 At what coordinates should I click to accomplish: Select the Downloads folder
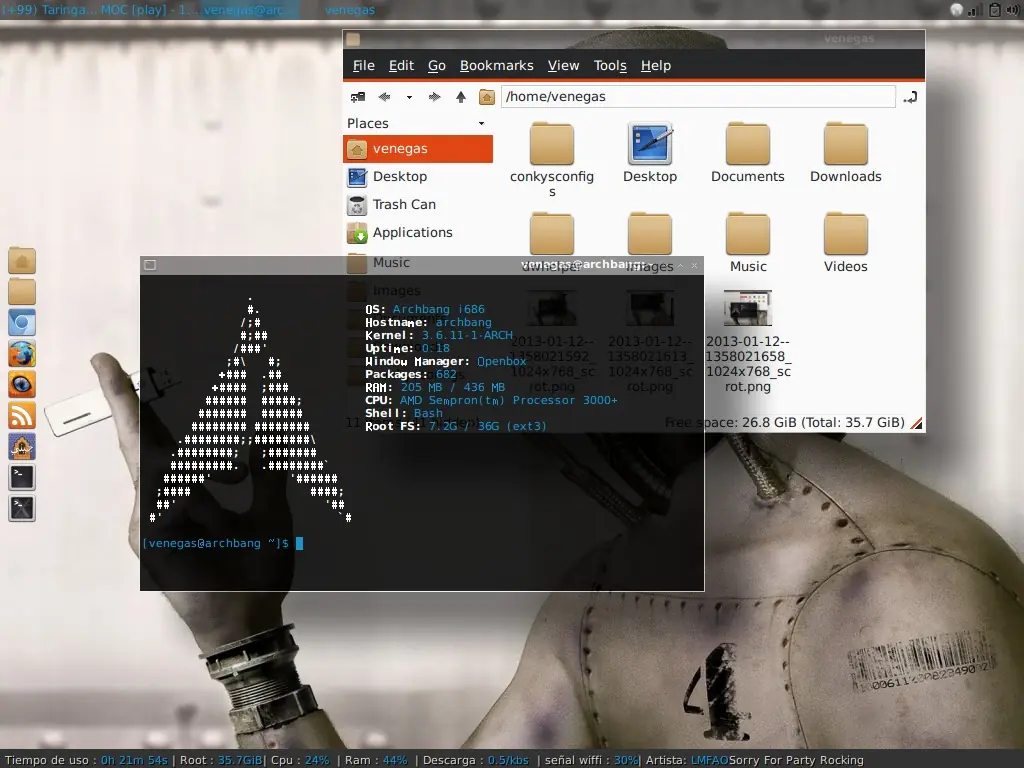click(x=846, y=152)
